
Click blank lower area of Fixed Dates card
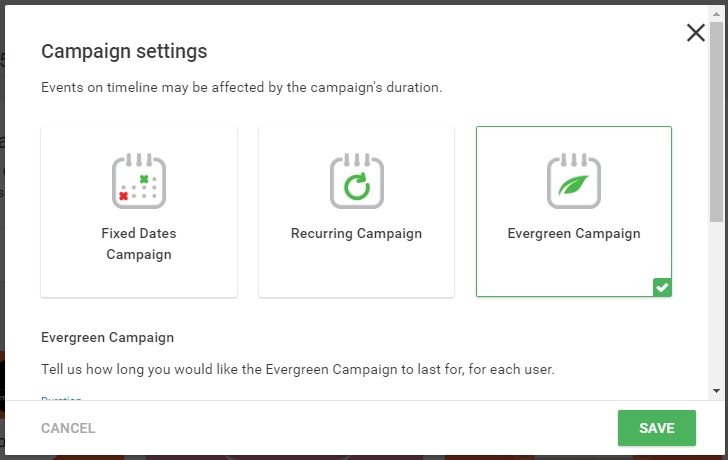[139, 281]
